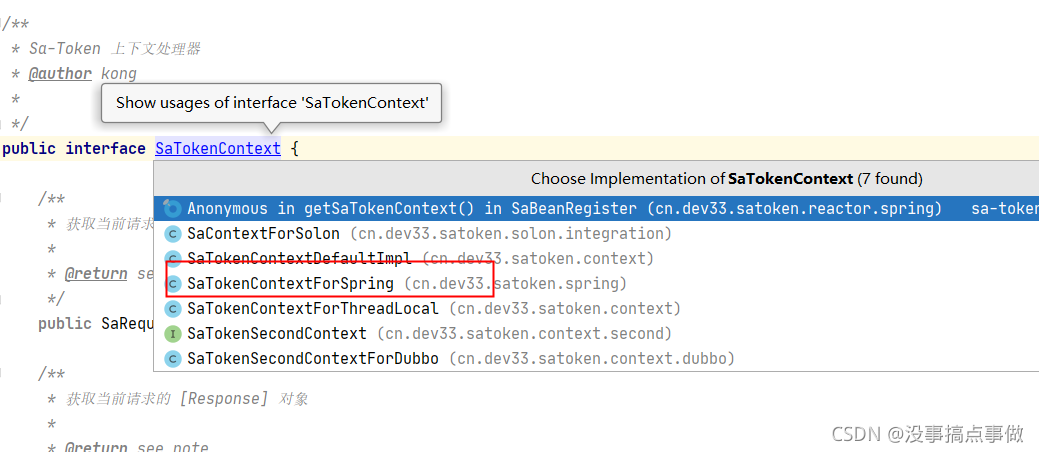Click the anonymous class icon in the first row
This screenshot has width=1039, height=452.
tap(172, 209)
